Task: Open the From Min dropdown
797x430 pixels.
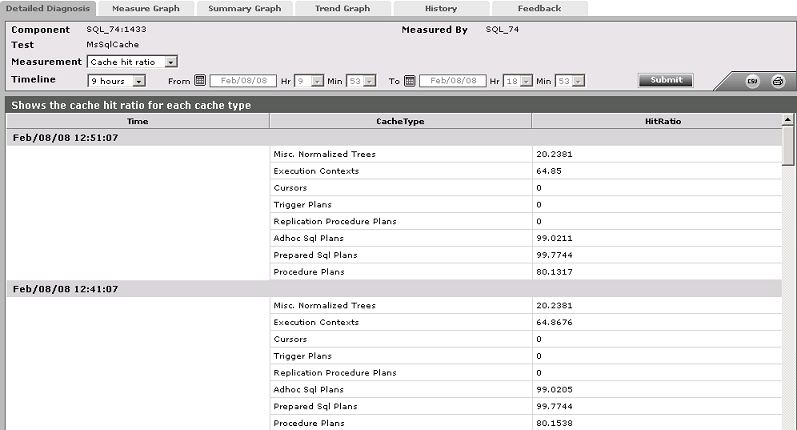Action: pyautogui.click(x=361, y=81)
